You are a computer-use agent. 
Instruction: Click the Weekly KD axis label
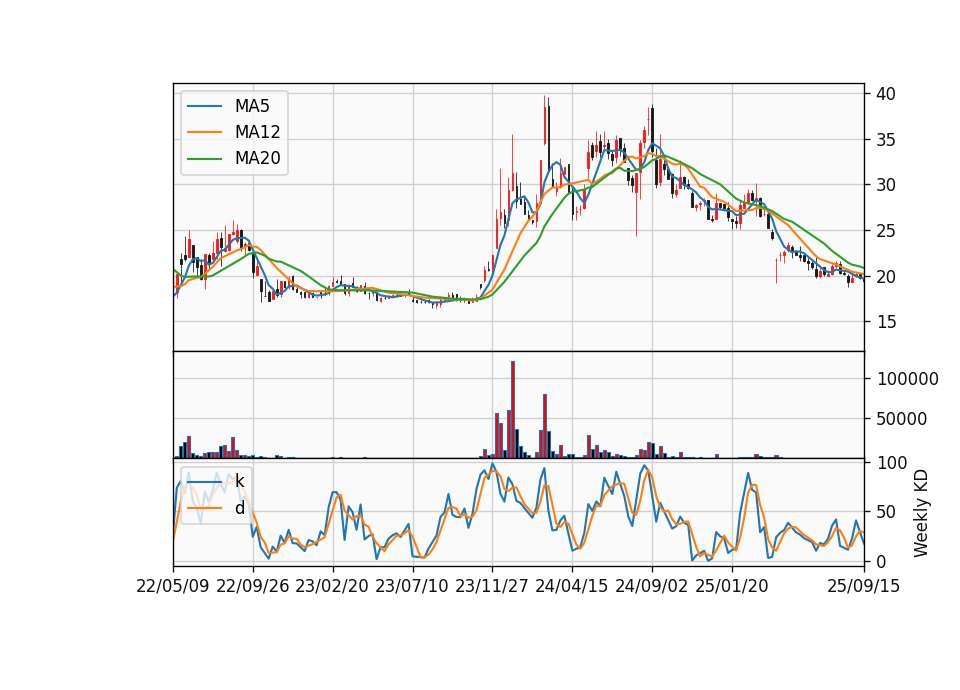point(921,513)
